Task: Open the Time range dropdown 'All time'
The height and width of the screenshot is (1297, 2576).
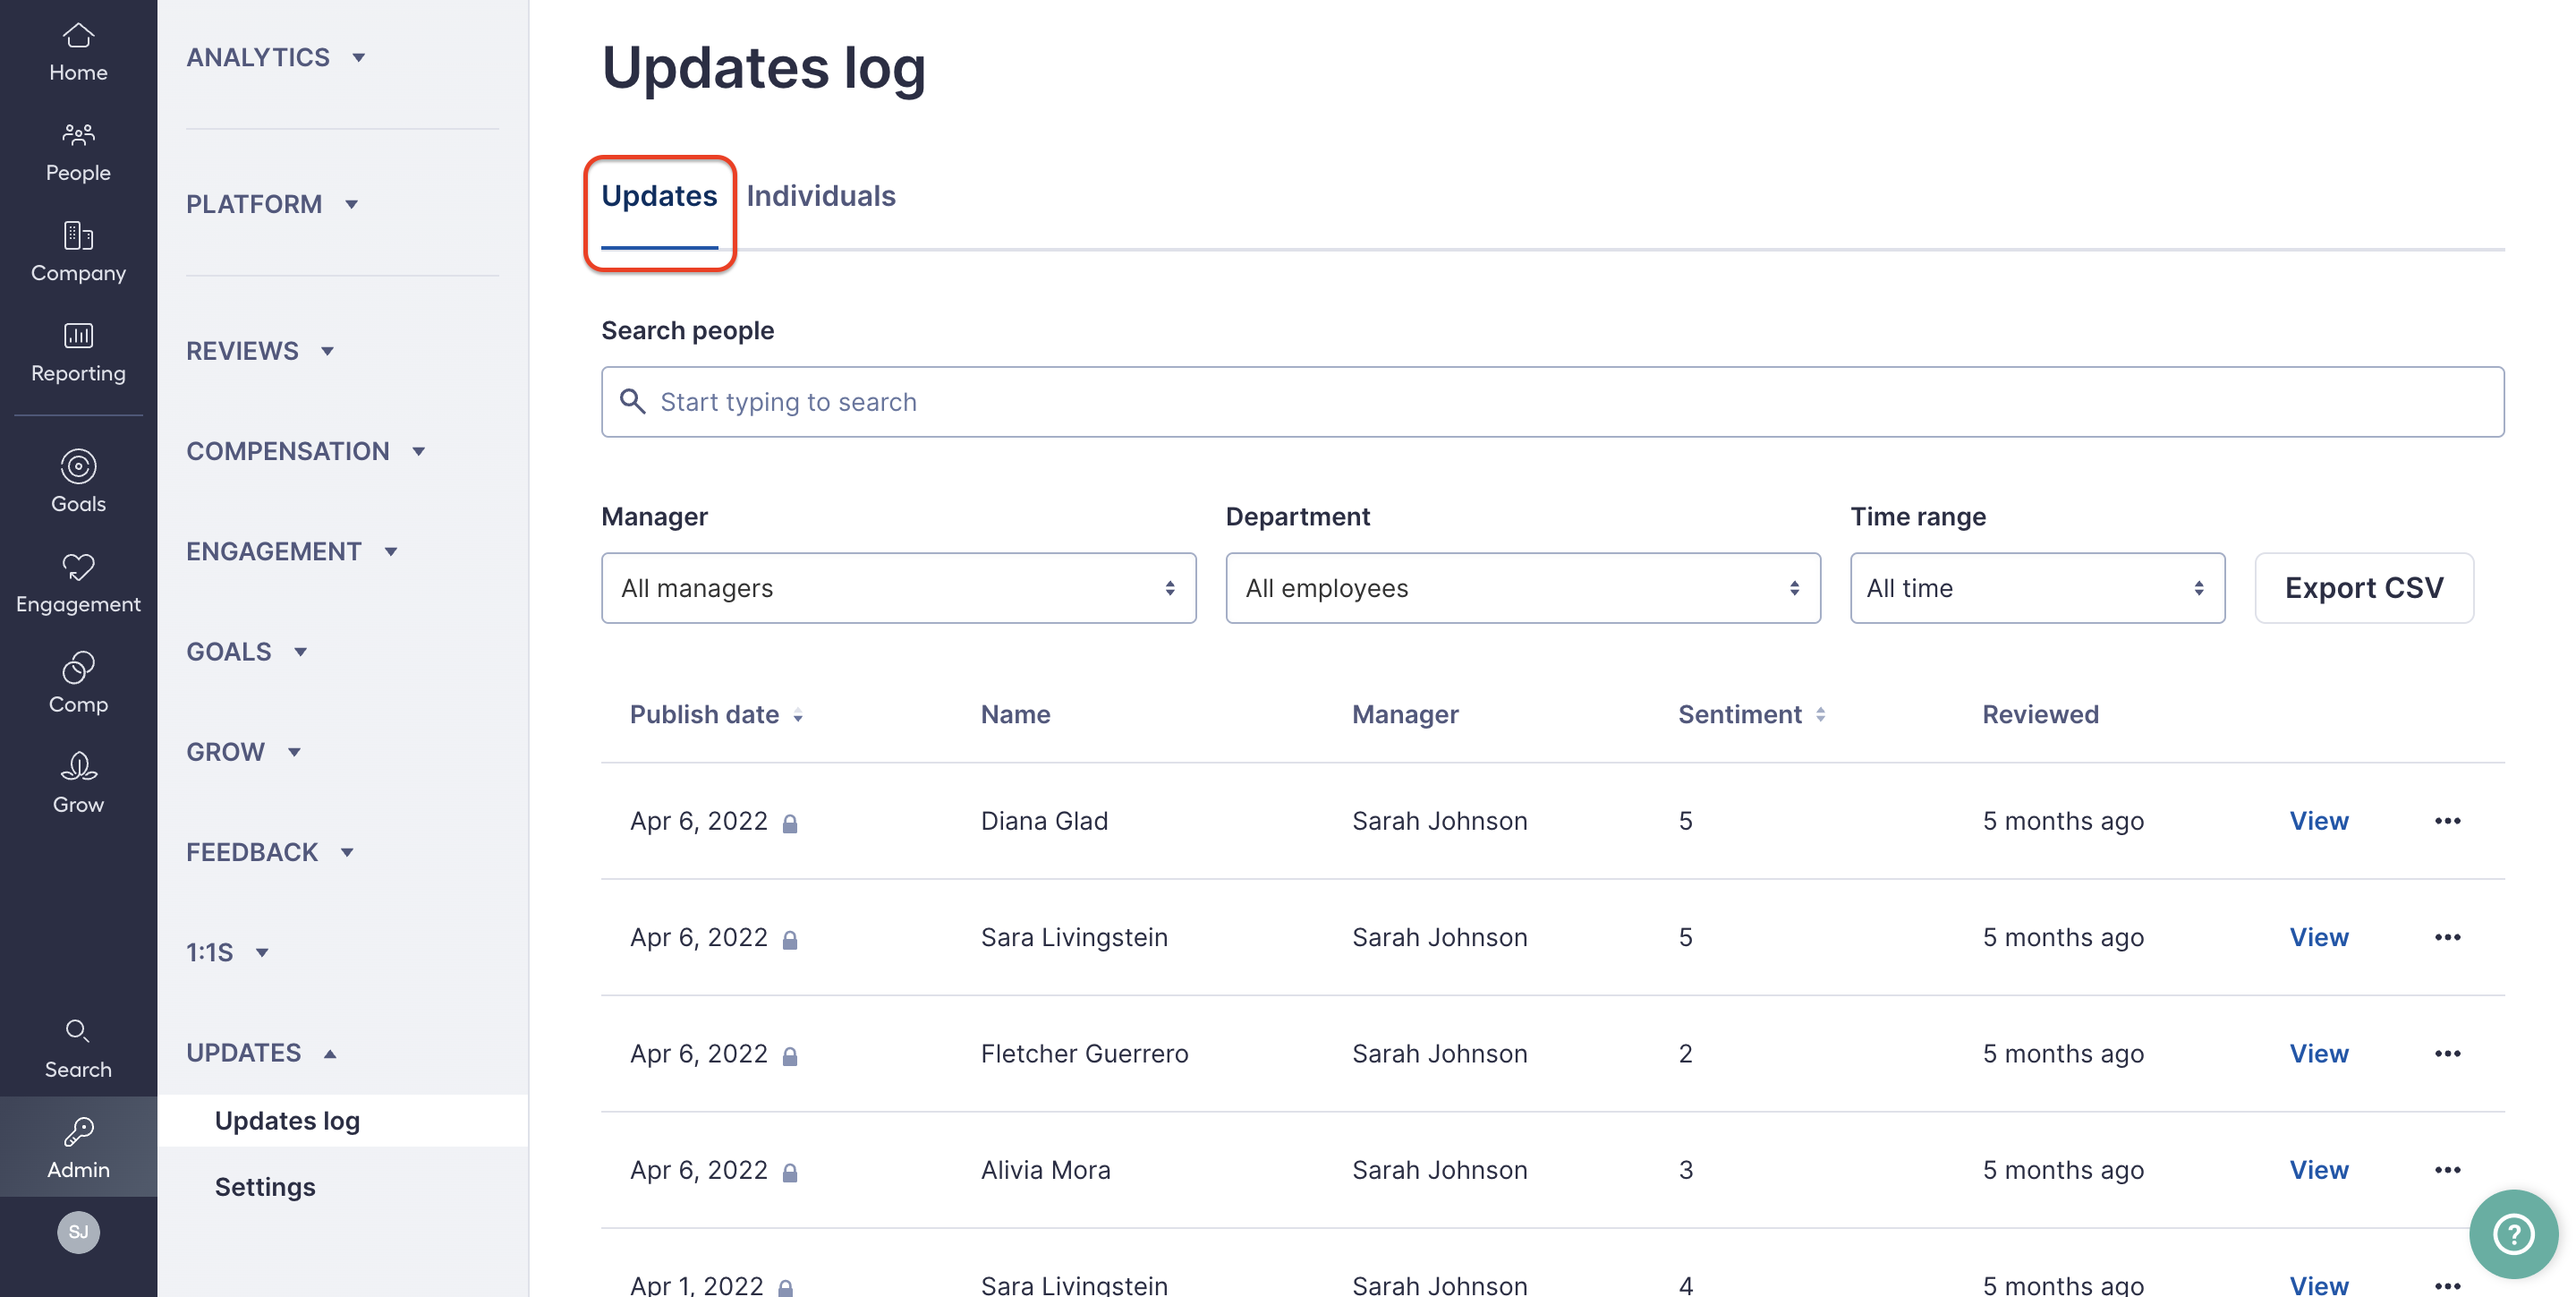Action: point(2037,588)
